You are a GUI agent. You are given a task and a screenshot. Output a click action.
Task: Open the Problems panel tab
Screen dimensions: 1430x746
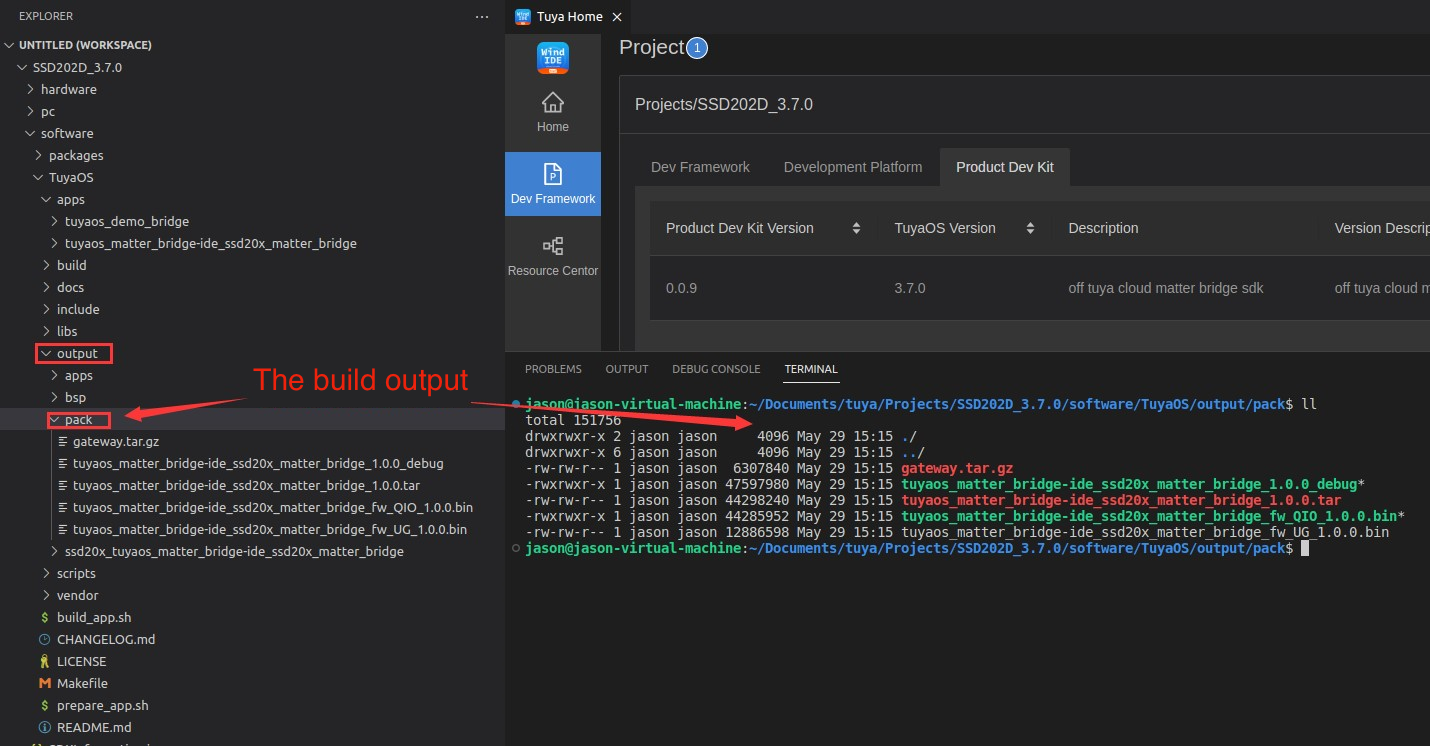pos(553,369)
